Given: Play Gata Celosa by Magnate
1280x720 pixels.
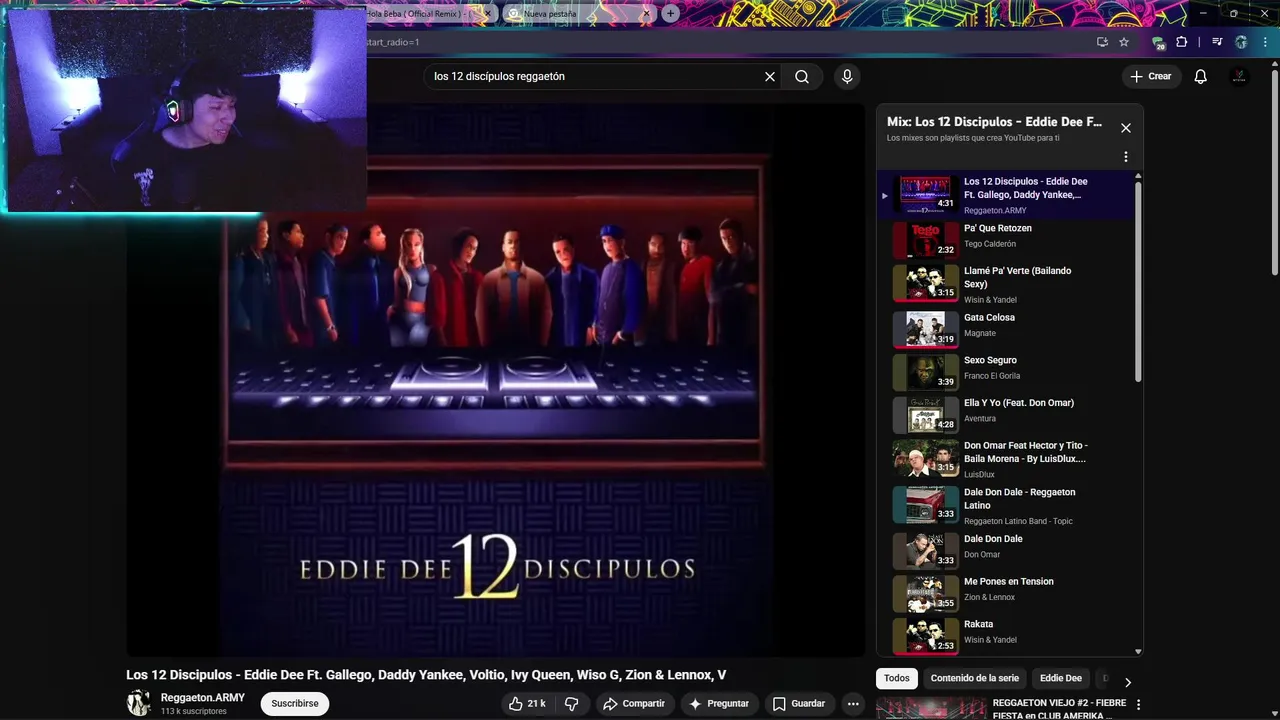Looking at the screenshot, I should (x=1005, y=328).
